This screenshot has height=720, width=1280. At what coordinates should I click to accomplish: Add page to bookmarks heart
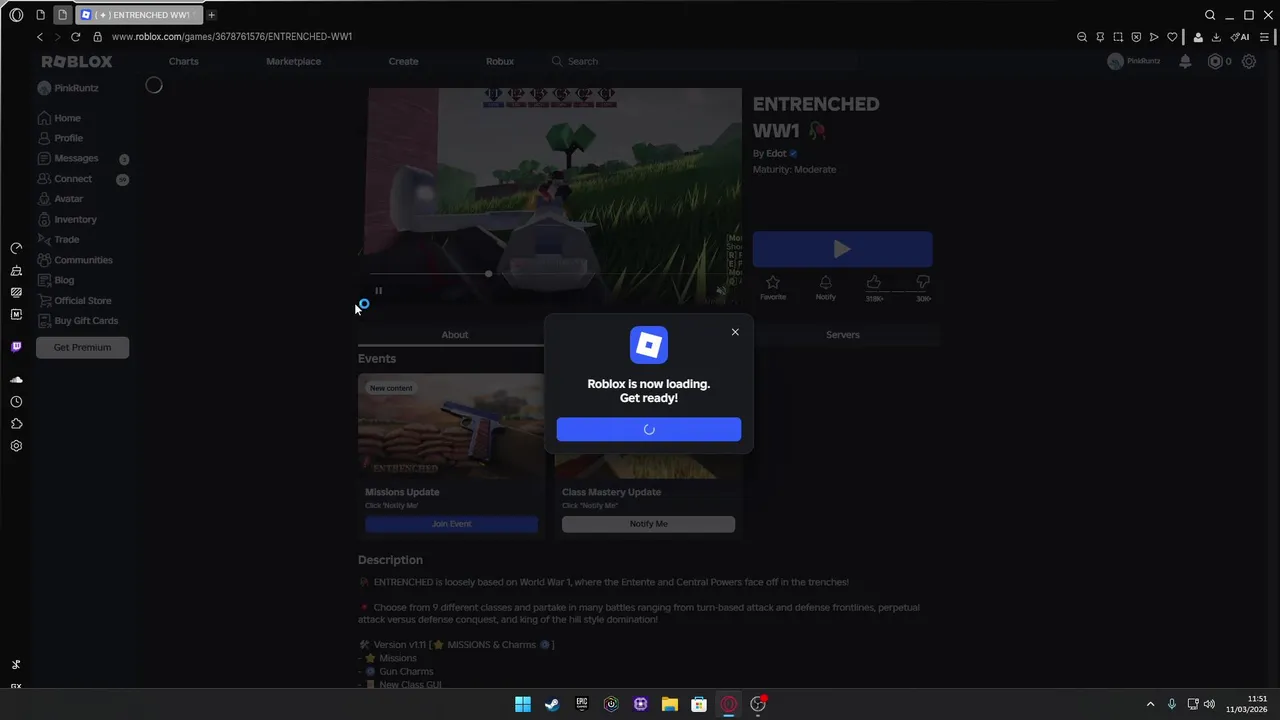[x=1172, y=37]
